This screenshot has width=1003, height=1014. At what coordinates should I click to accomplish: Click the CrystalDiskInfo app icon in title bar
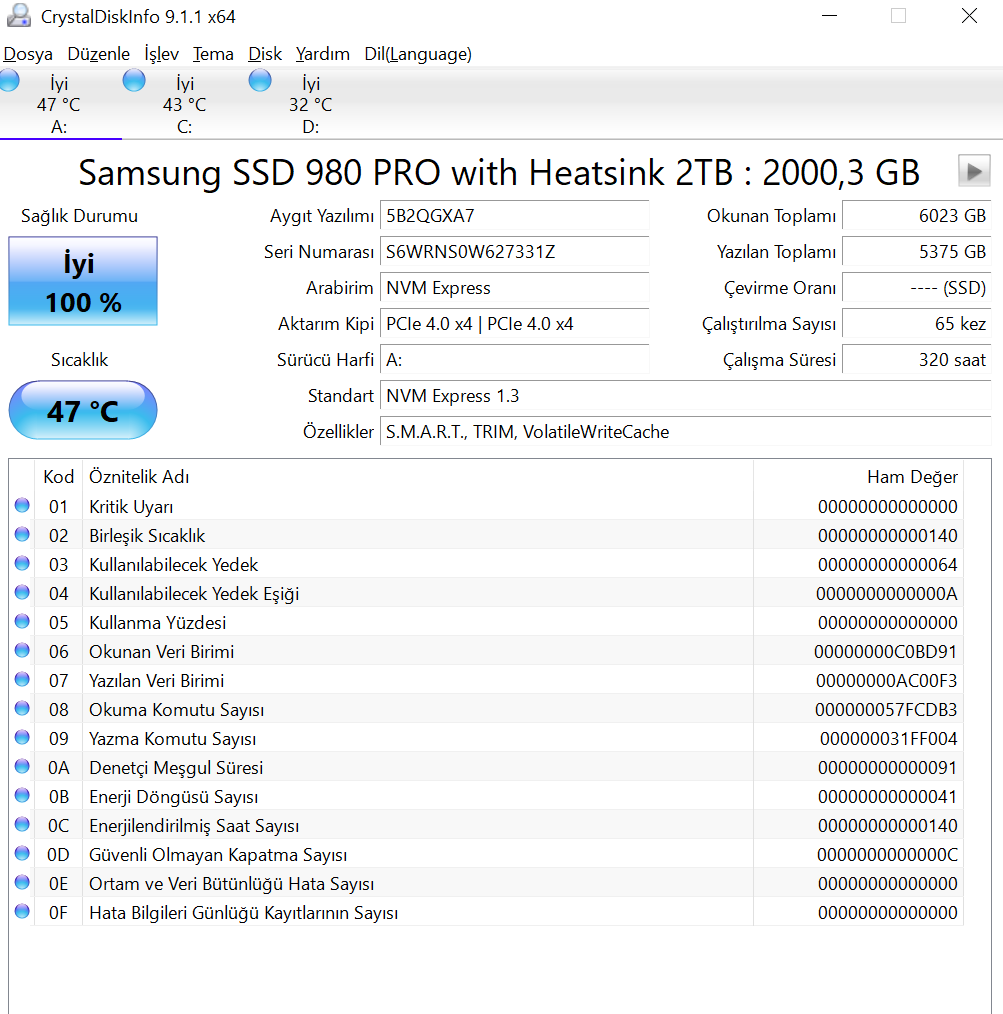click(18, 16)
